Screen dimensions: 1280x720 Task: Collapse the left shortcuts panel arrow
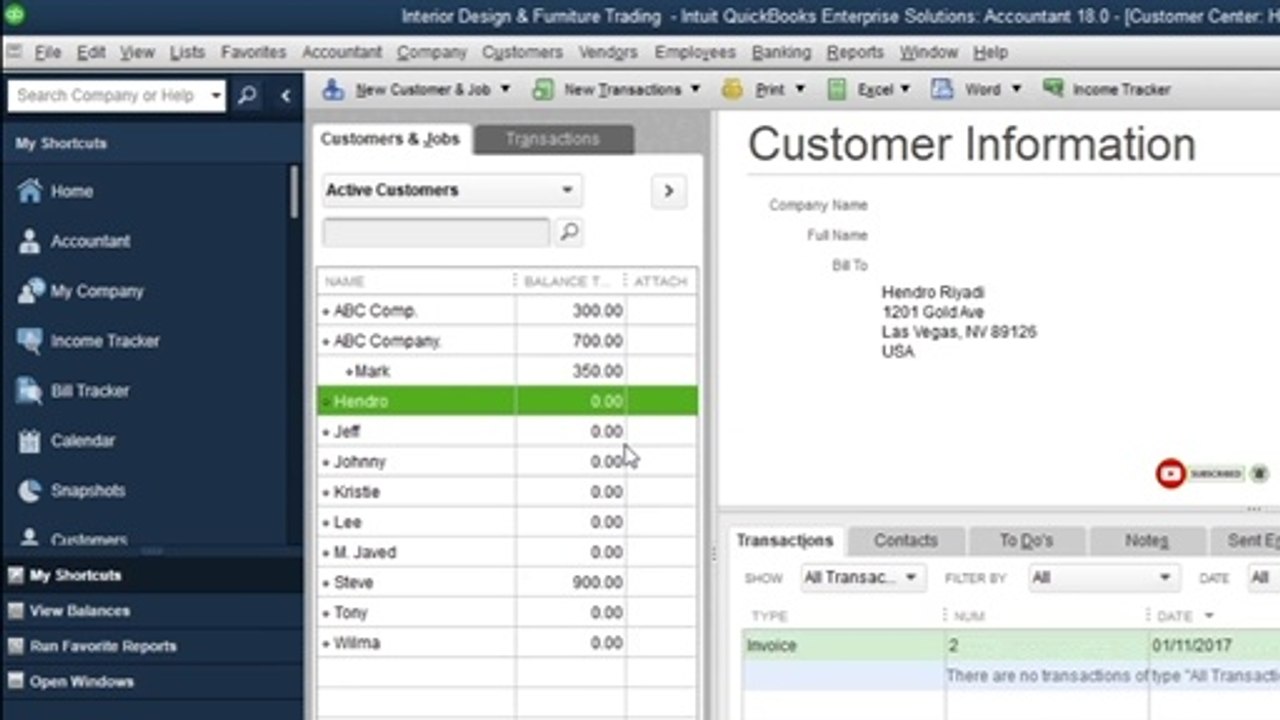pyautogui.click(x=285, y=96)
